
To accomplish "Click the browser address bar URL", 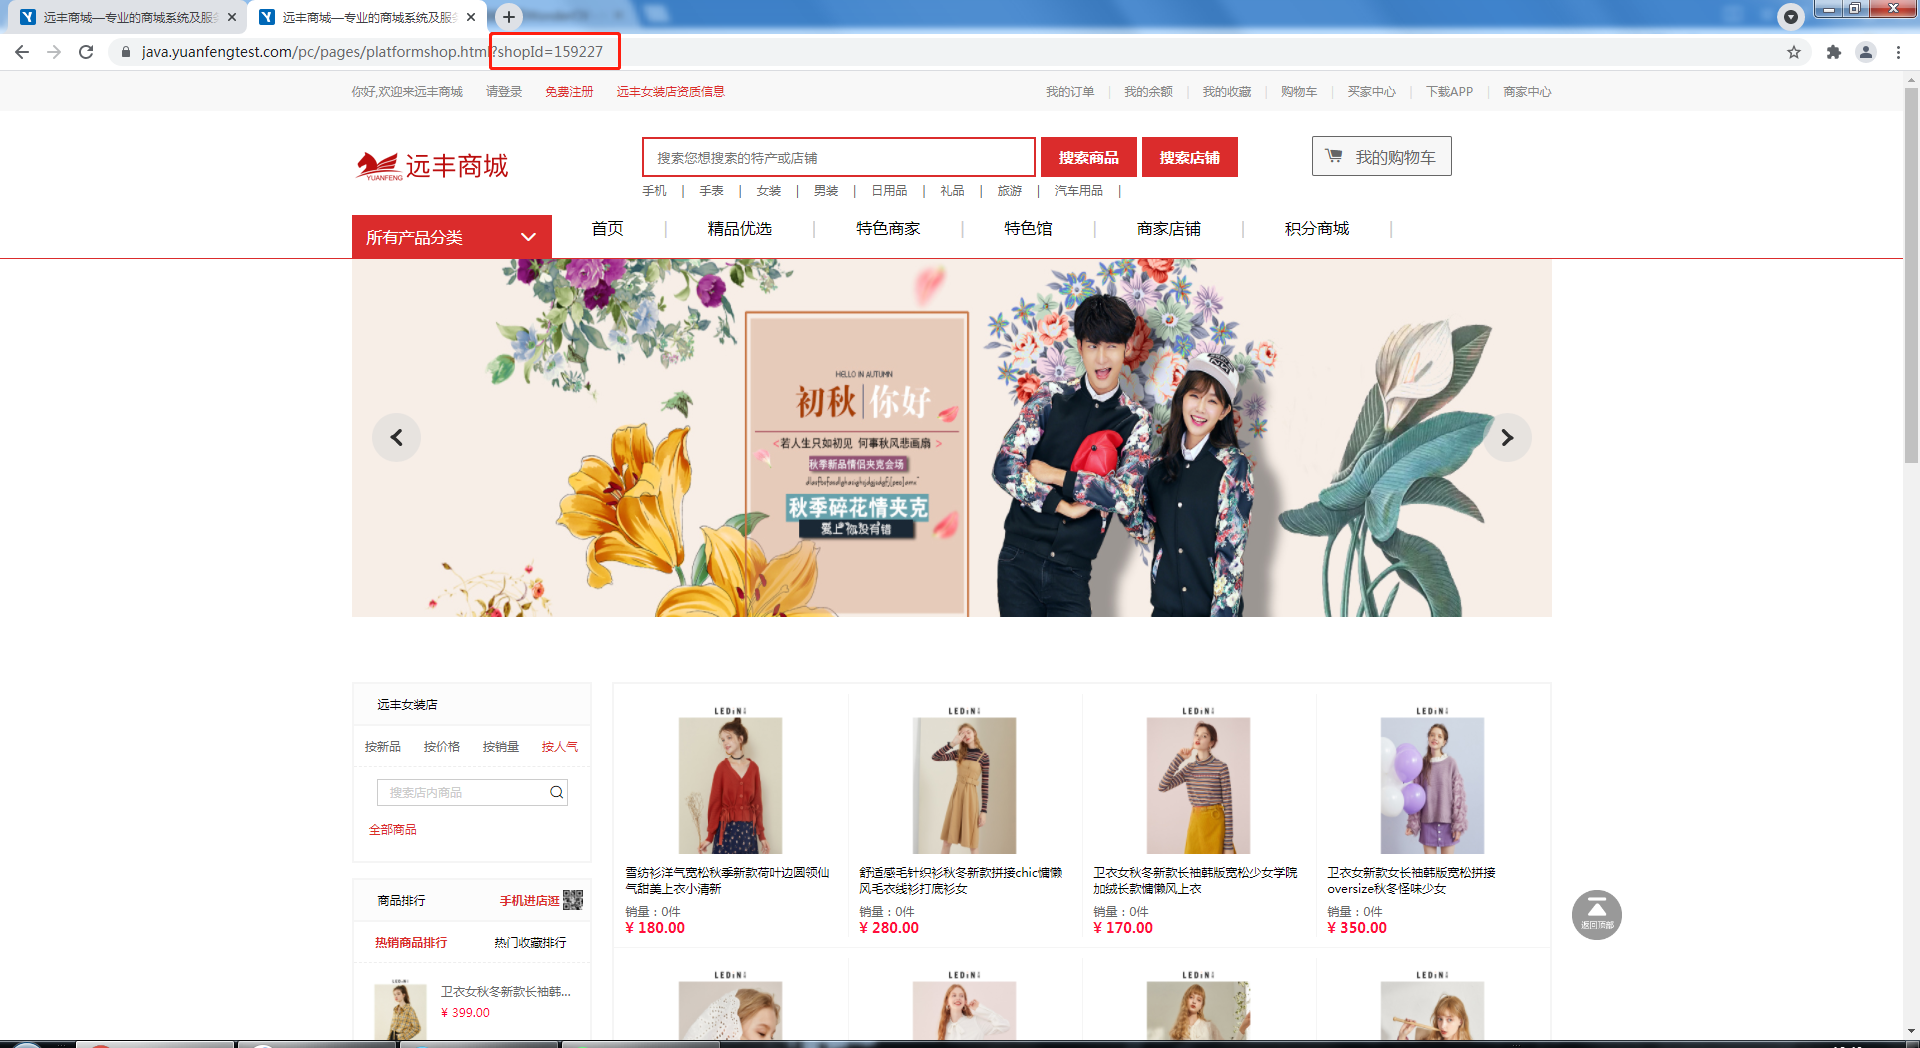I will coord(372,52).
